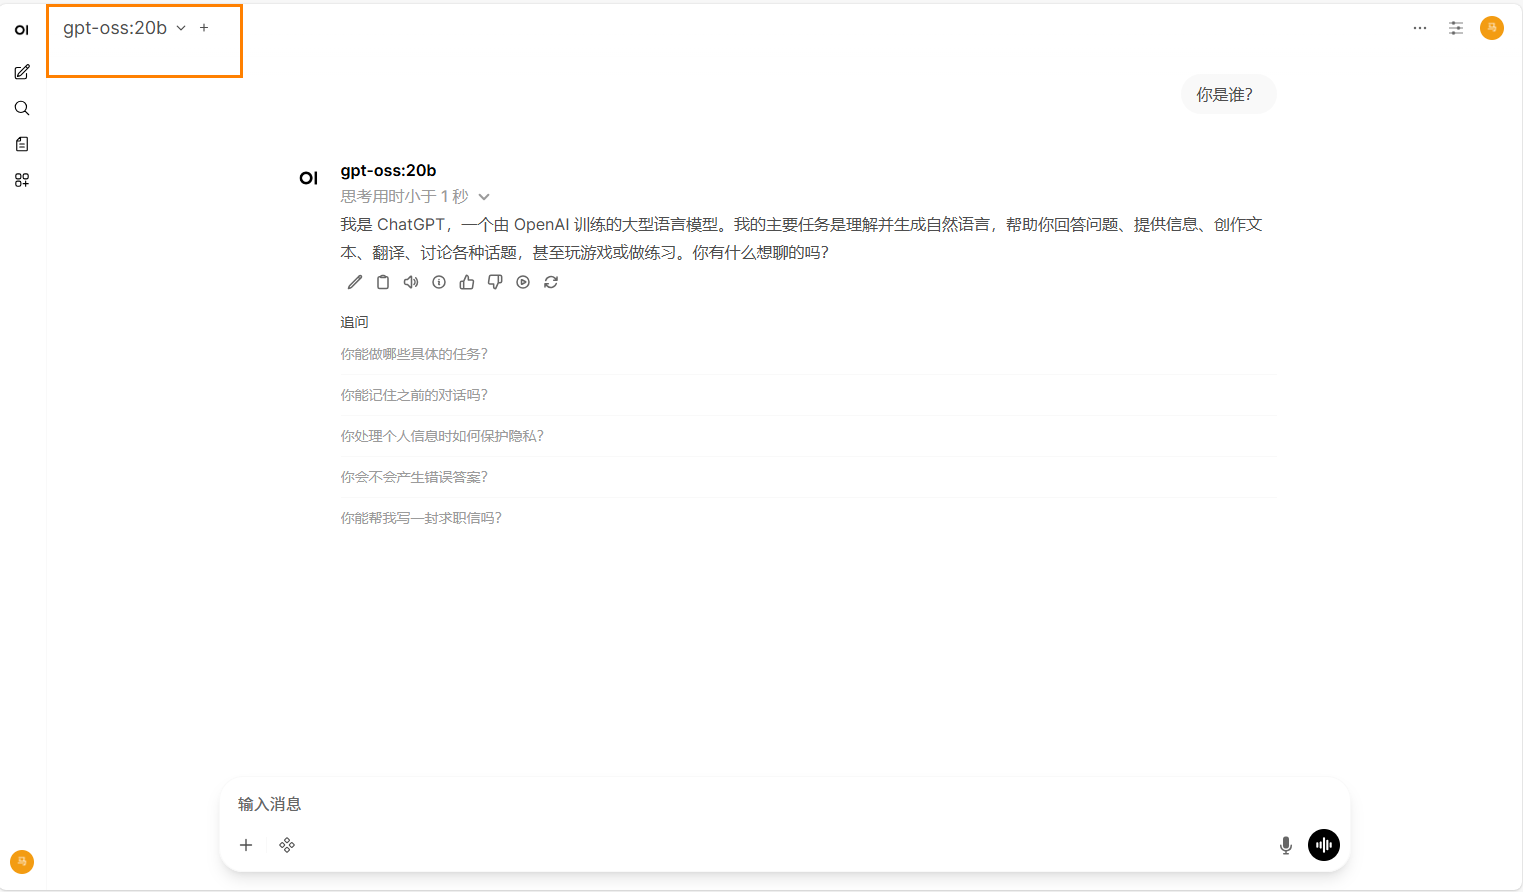Expand the 思考用时小于 1 秒 thinking details
This screenshot has height=892, width=1523.
click(414, 197)
